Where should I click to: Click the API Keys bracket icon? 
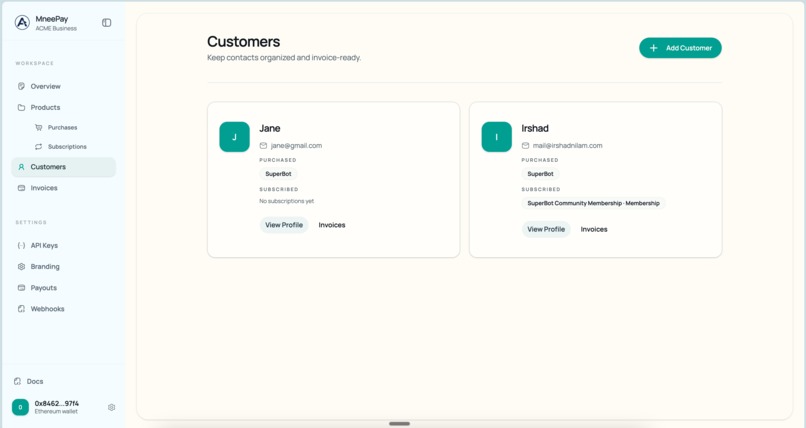tap(21, 246)
